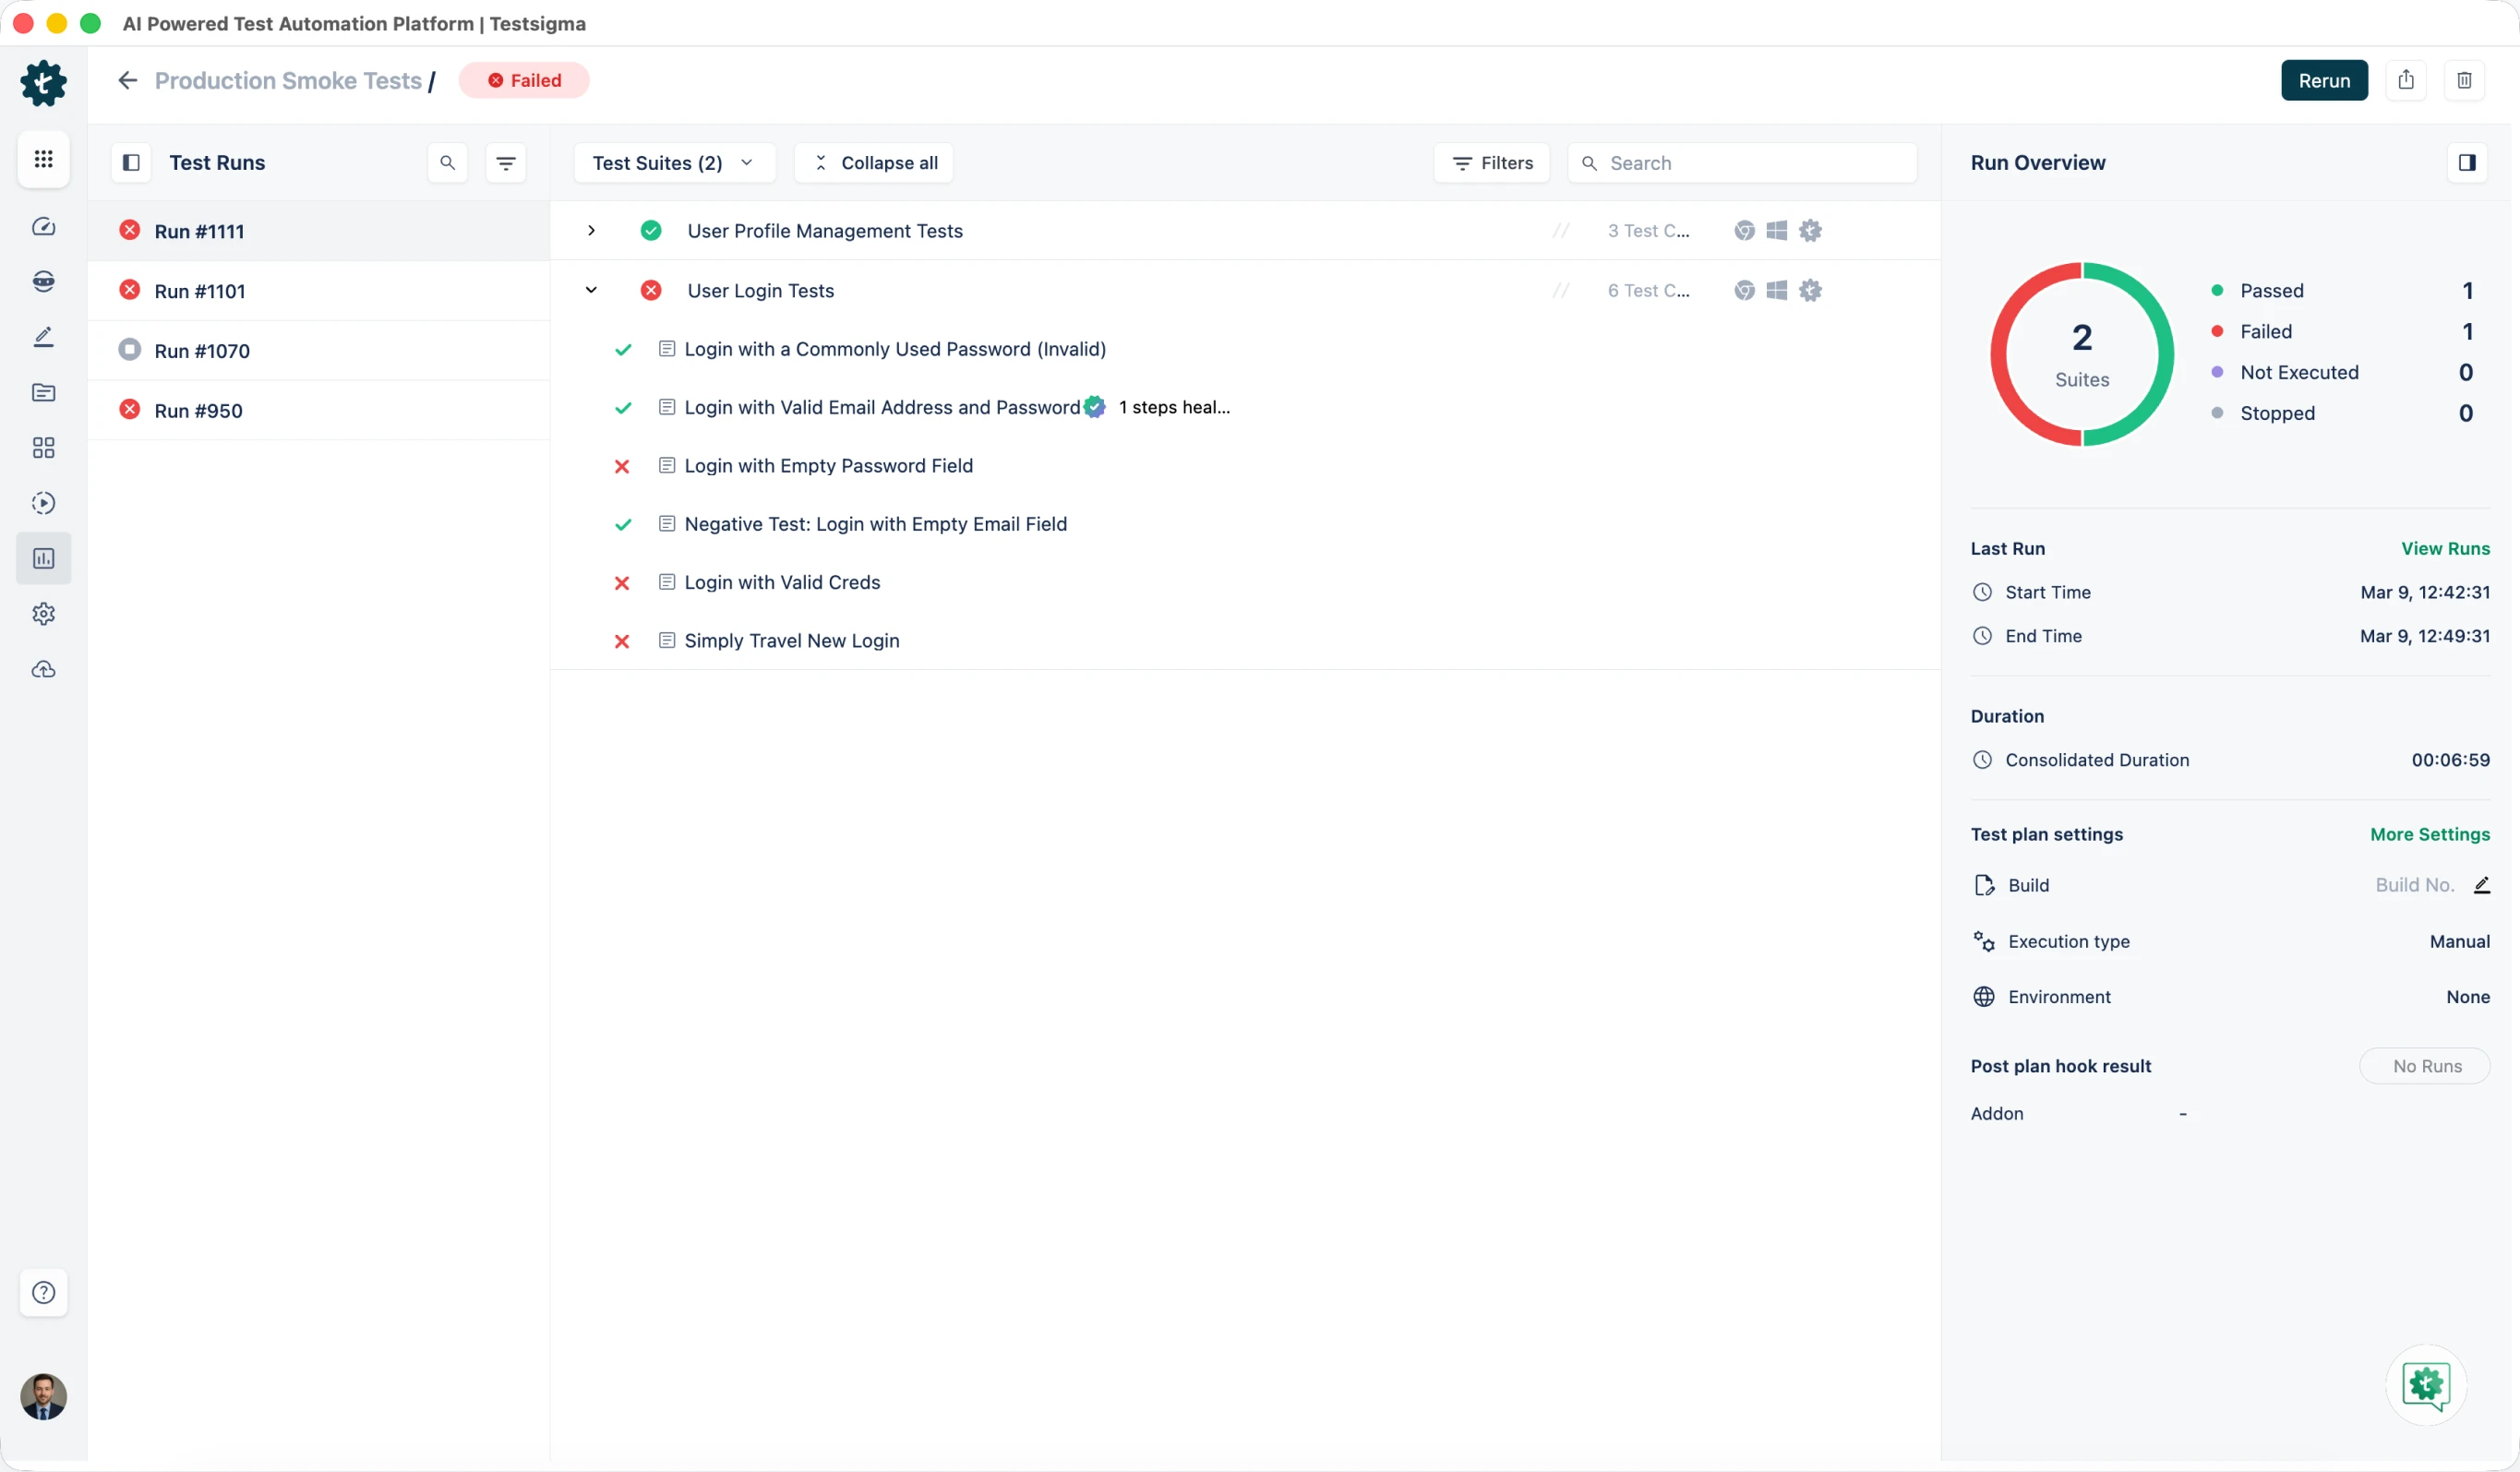Edit Build number with pencil icon
Screen dimensions: 2520x1472
coord(2482,885)
